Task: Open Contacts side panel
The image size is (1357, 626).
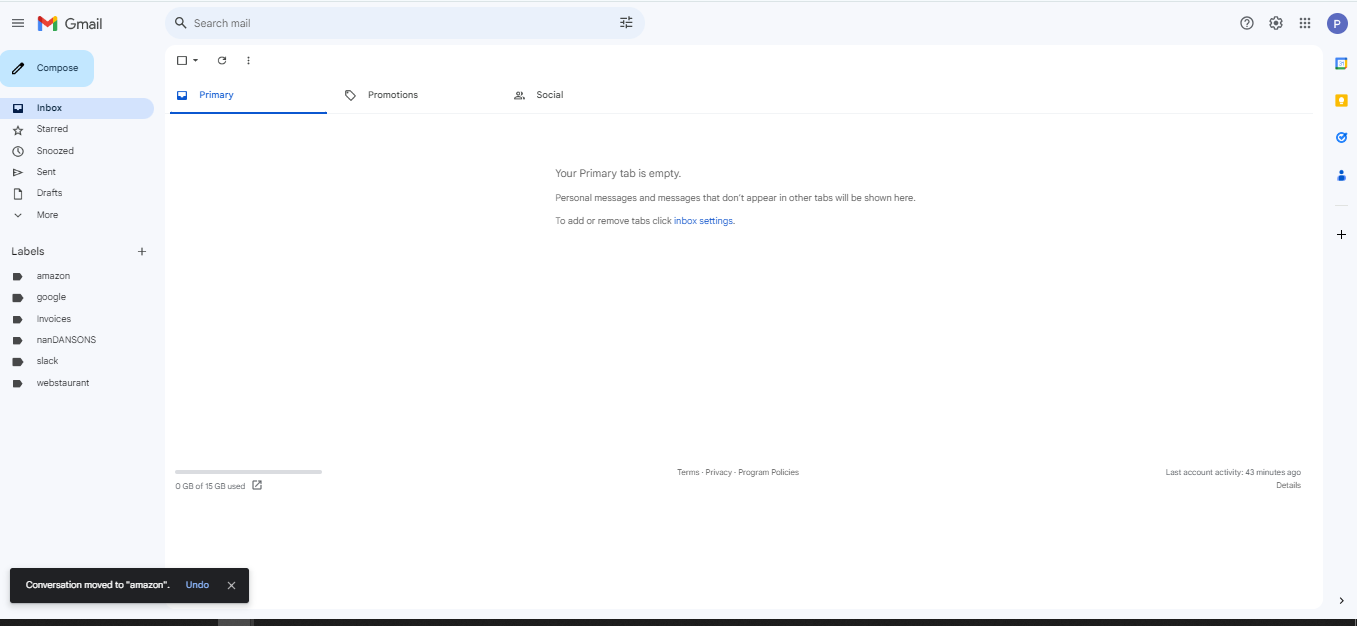Action: pyautogui.click(x=1341, y=175)
